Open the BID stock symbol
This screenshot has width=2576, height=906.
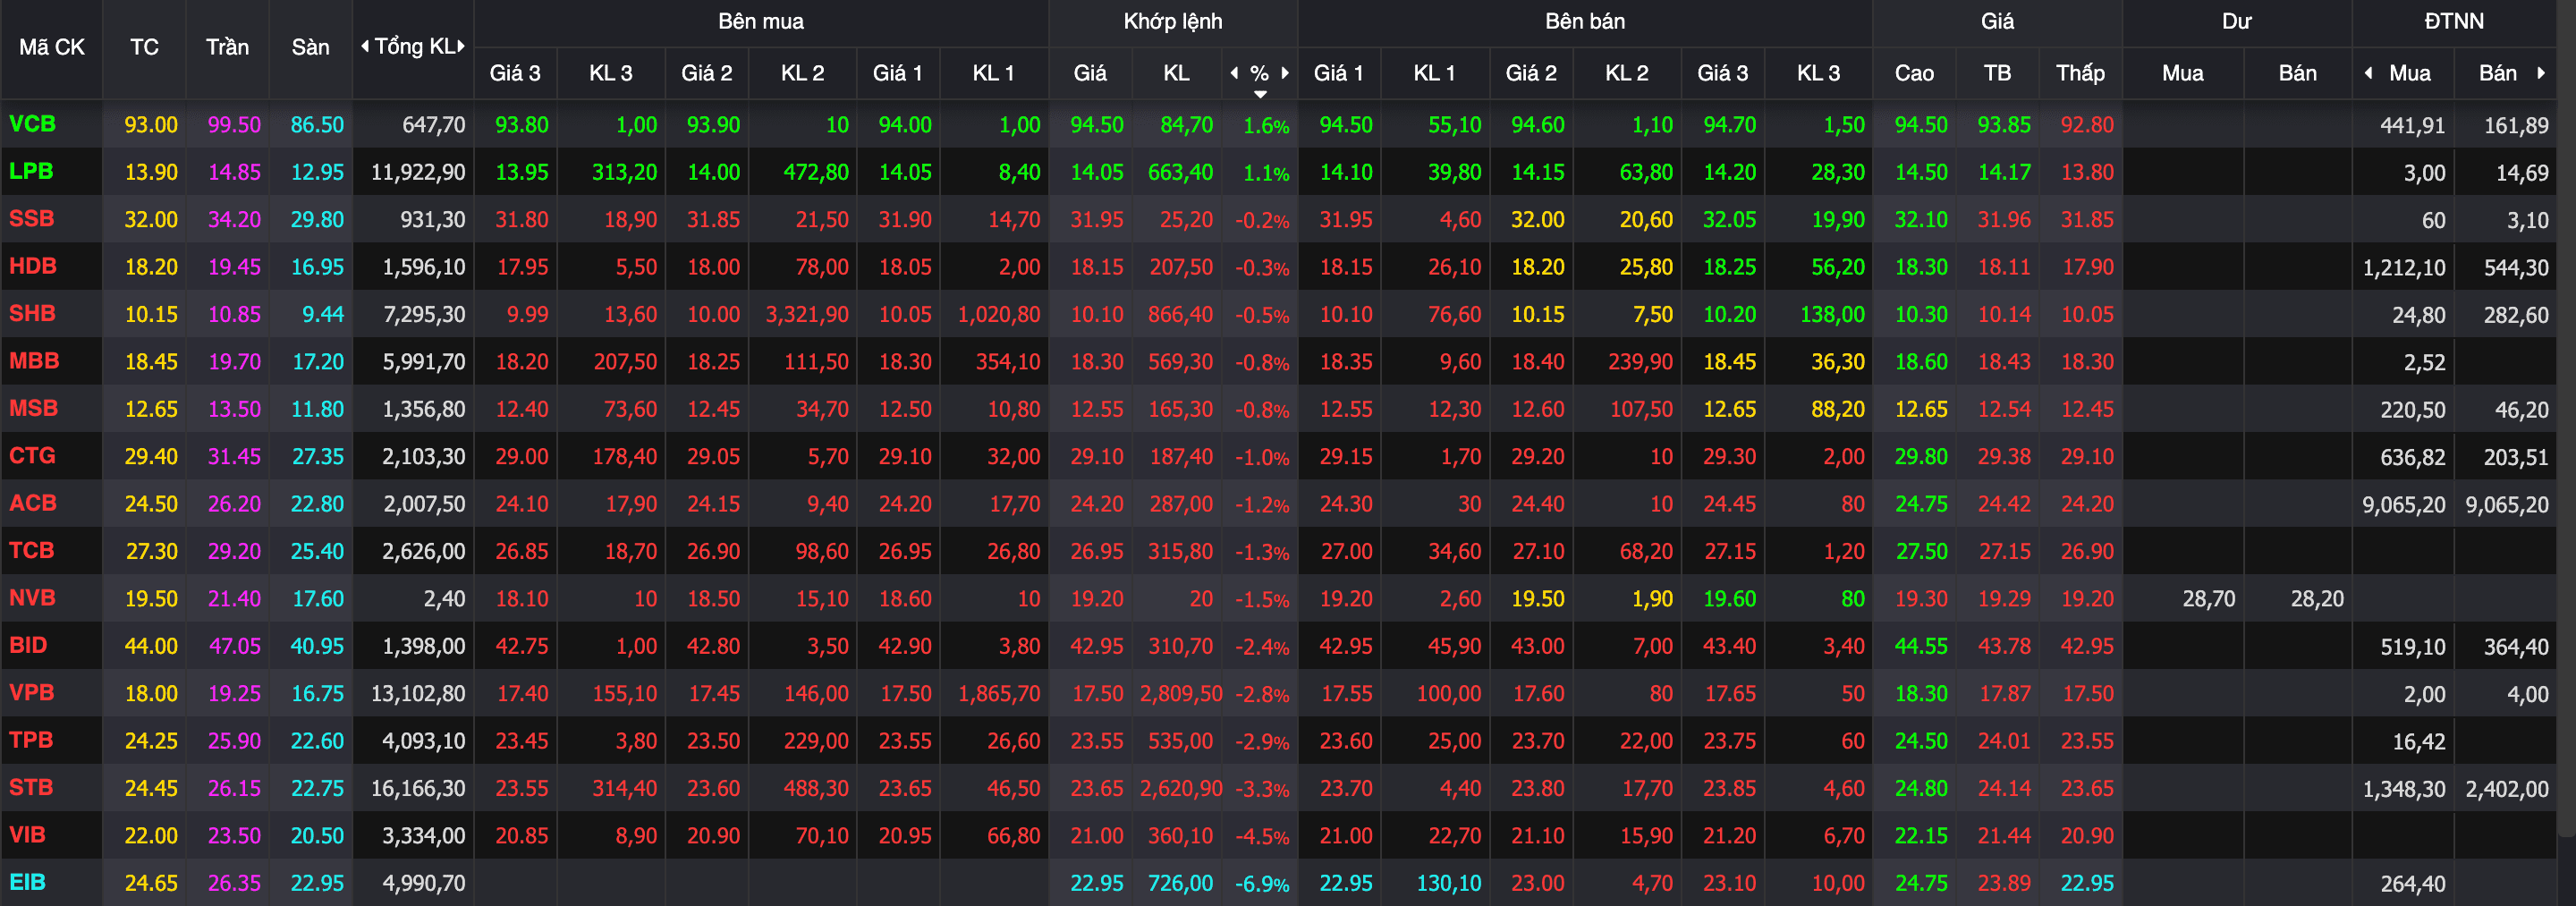(x=28, y=645)
